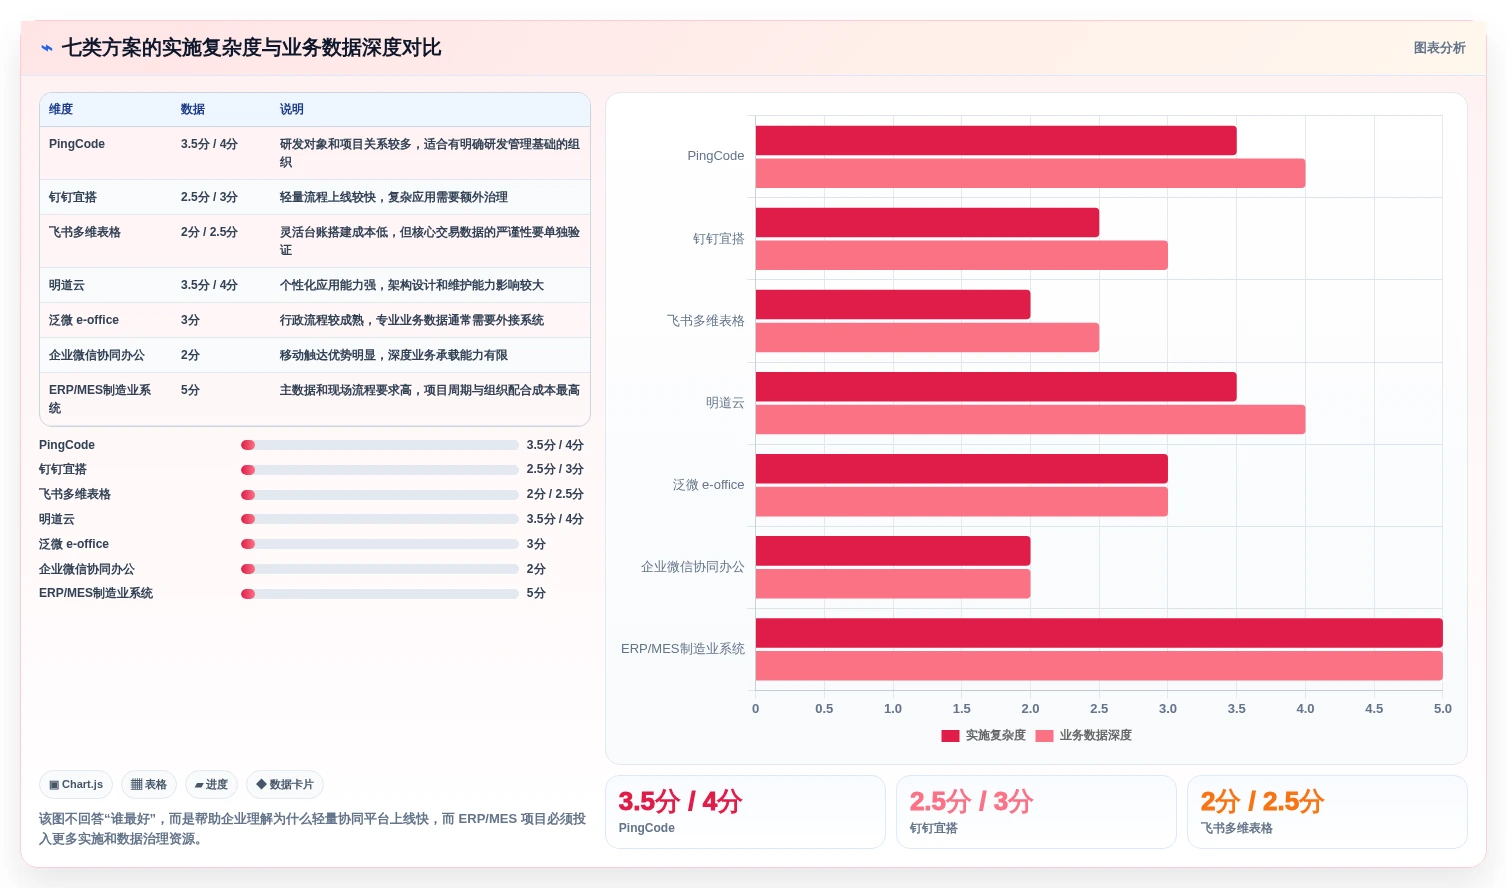Click PingCode 实施复杂度 dark red bar

click(996, 141)
